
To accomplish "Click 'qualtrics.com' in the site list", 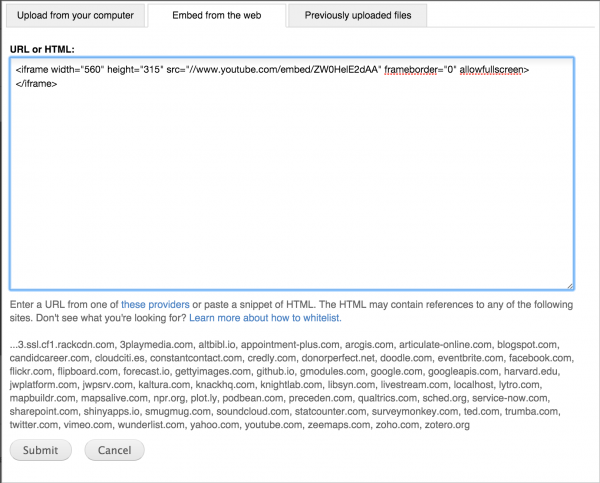I will point(387,398).
